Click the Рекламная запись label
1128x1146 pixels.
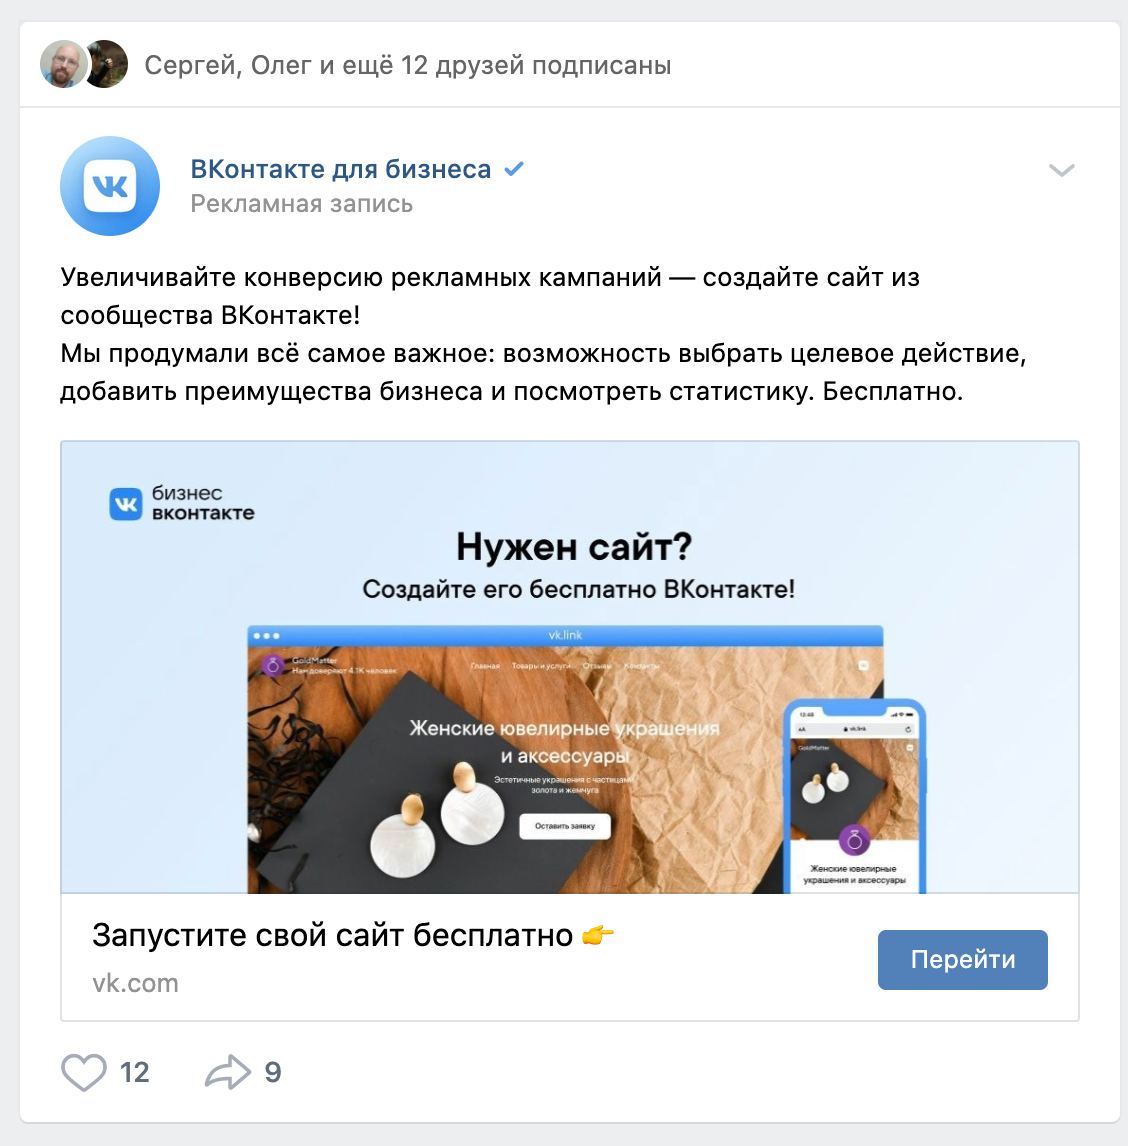[x=301, y=203]
